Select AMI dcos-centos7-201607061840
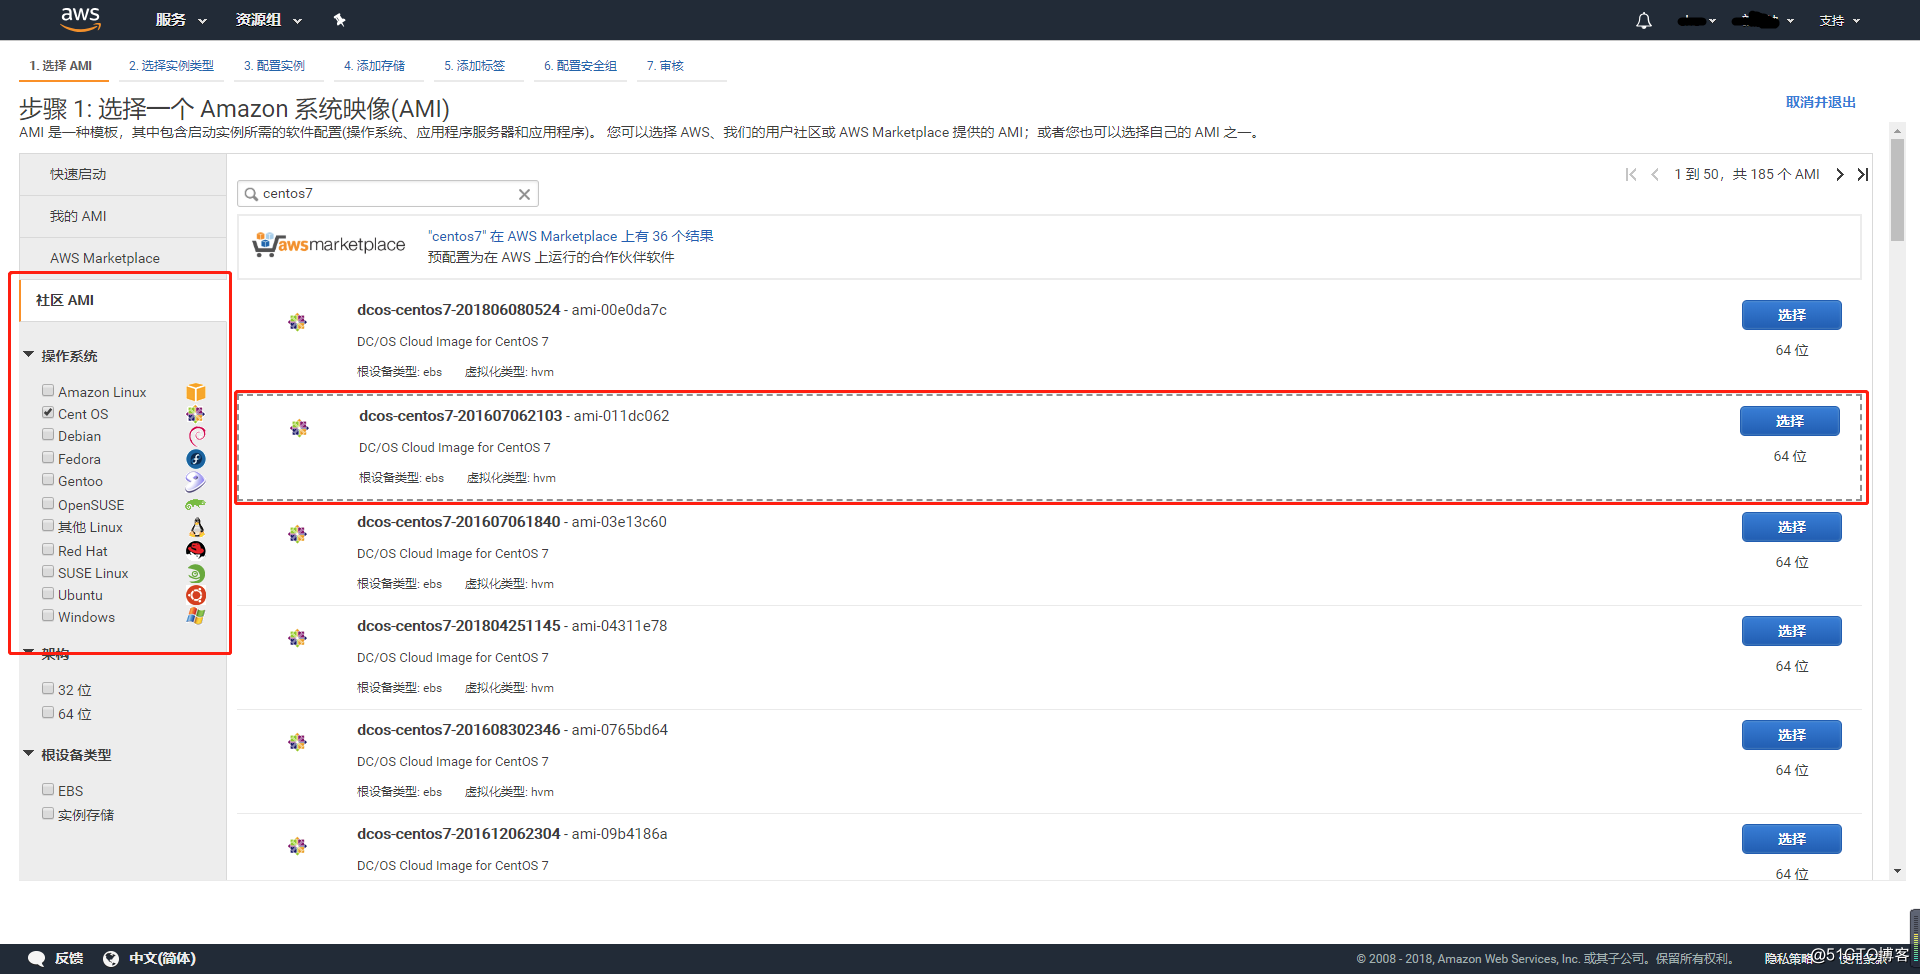Image resolution: width=1920 pixels, height=974 pixels. pos(1791,527)
